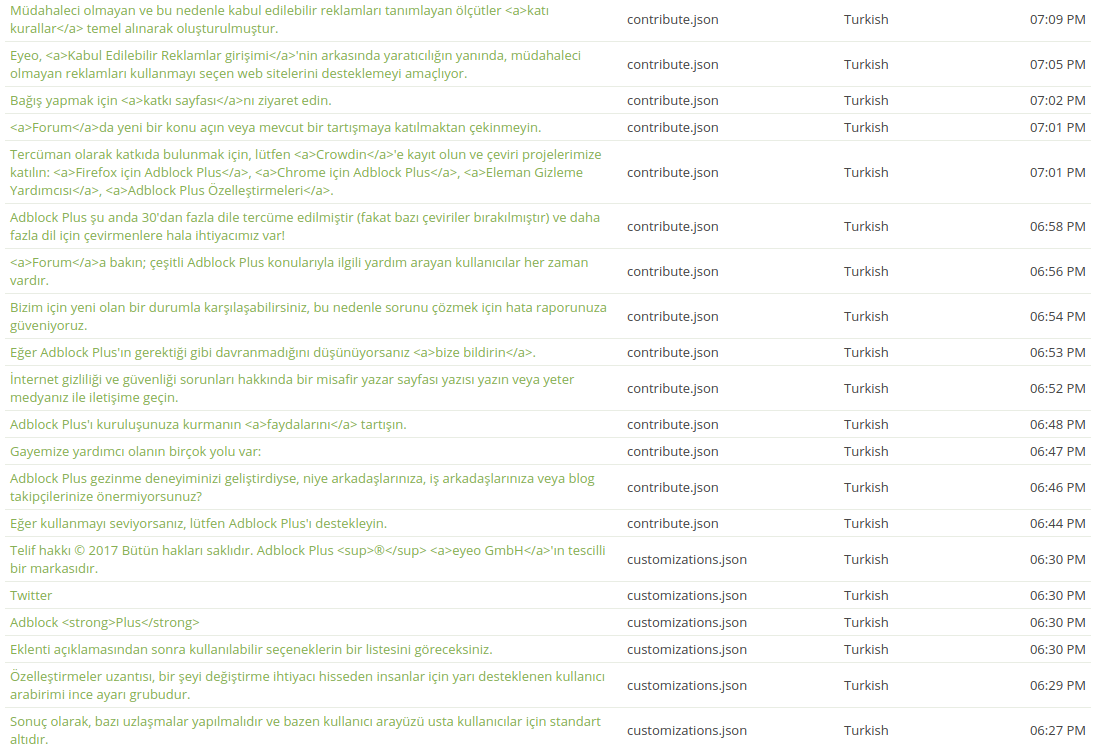This screenshot has height=749, width=1115.
Task: Click contribute.json in the 07:02 PM row
Action: pos(673,100)
